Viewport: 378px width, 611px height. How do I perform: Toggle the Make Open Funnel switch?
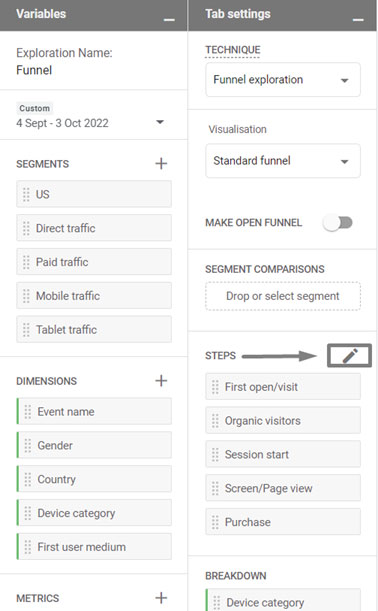(337, 223)
